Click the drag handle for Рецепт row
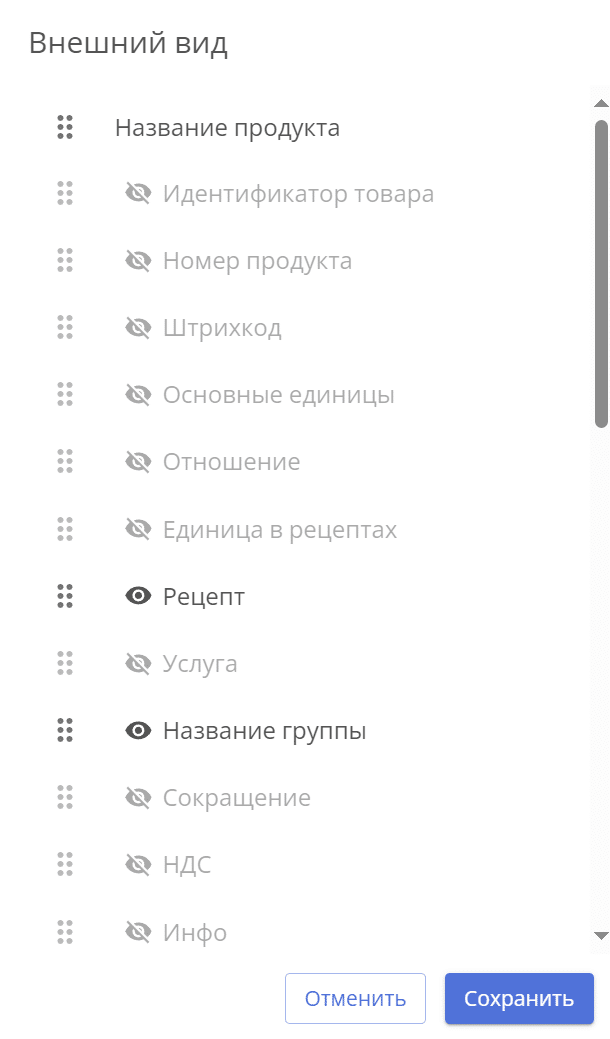Image resolution: width=610 pixels, height=1039 pixels. [65, 597]
